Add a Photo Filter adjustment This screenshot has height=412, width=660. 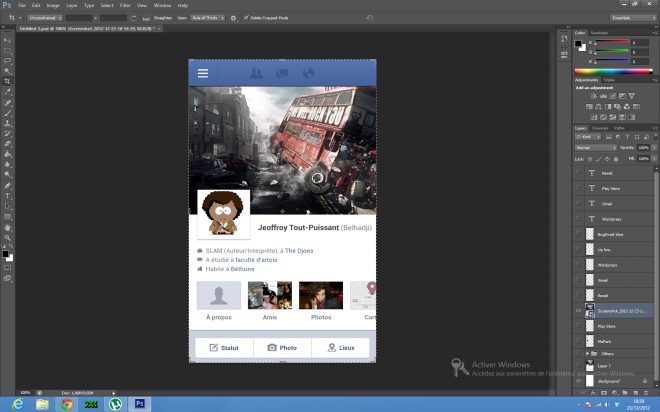(x=617, y=106)
